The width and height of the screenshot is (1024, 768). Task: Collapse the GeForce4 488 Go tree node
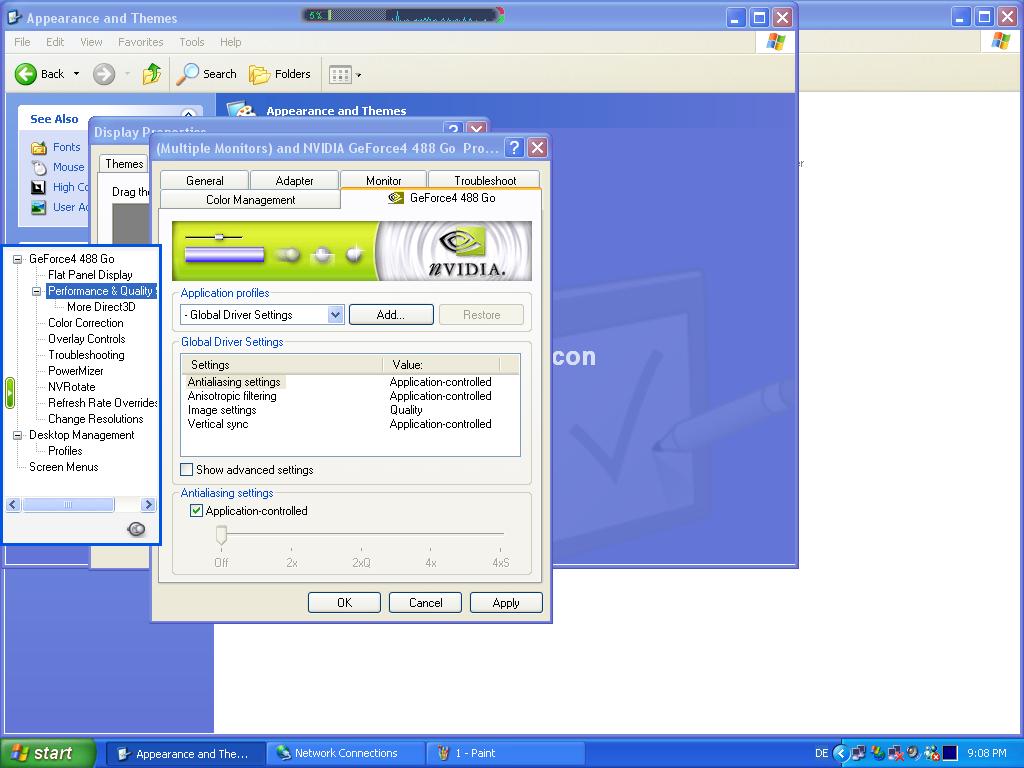tap(18, 259)
